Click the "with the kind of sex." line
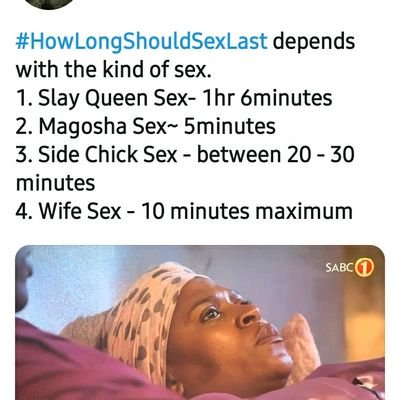 click(x=114, y=70)
